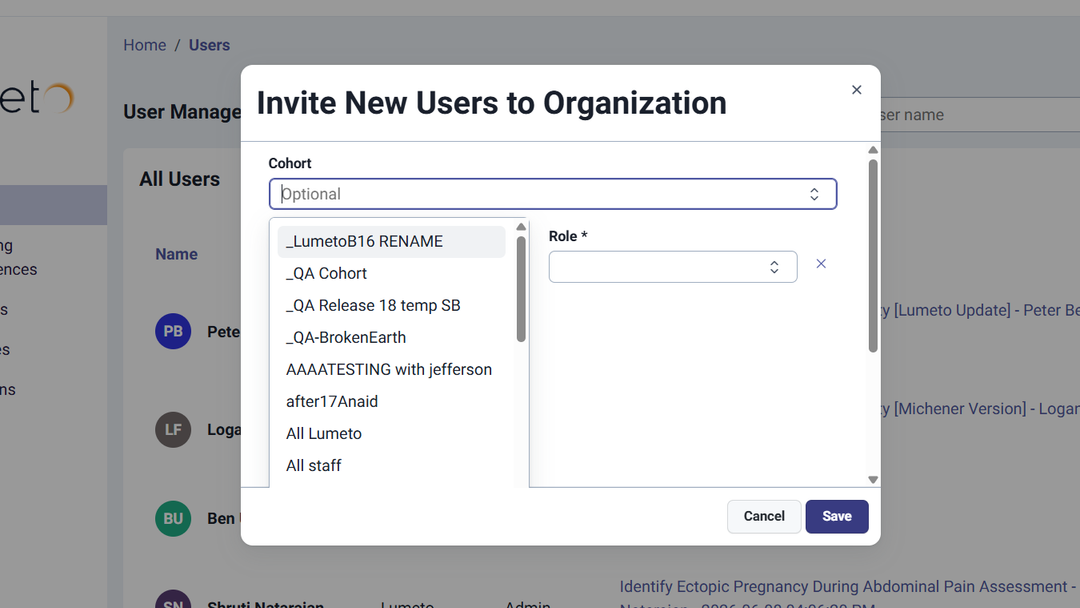1080x608 pixels.
Task: Select All staff cohort
Action: pos(391,465)
